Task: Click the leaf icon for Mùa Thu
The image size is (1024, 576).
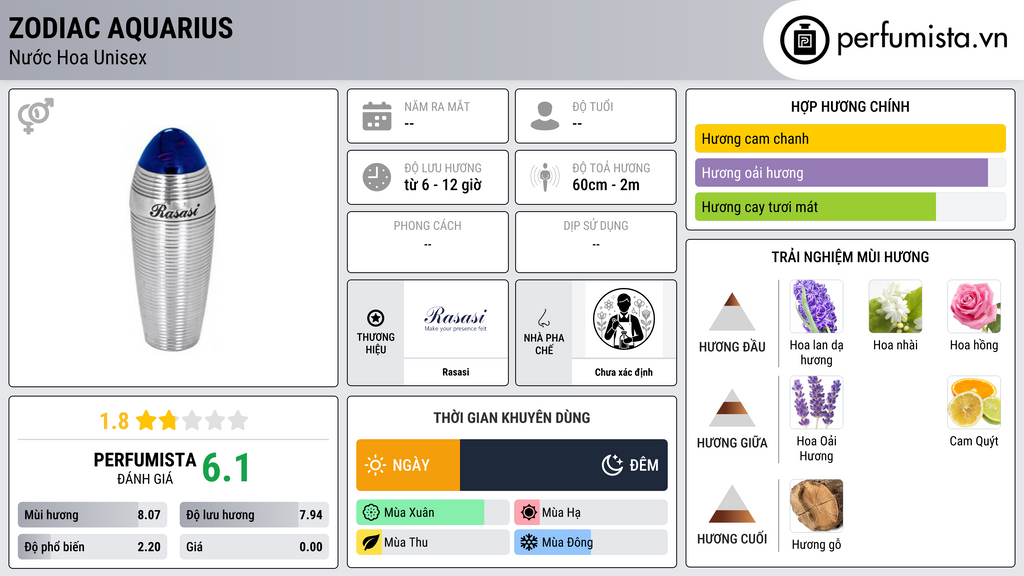Action: 371,542
